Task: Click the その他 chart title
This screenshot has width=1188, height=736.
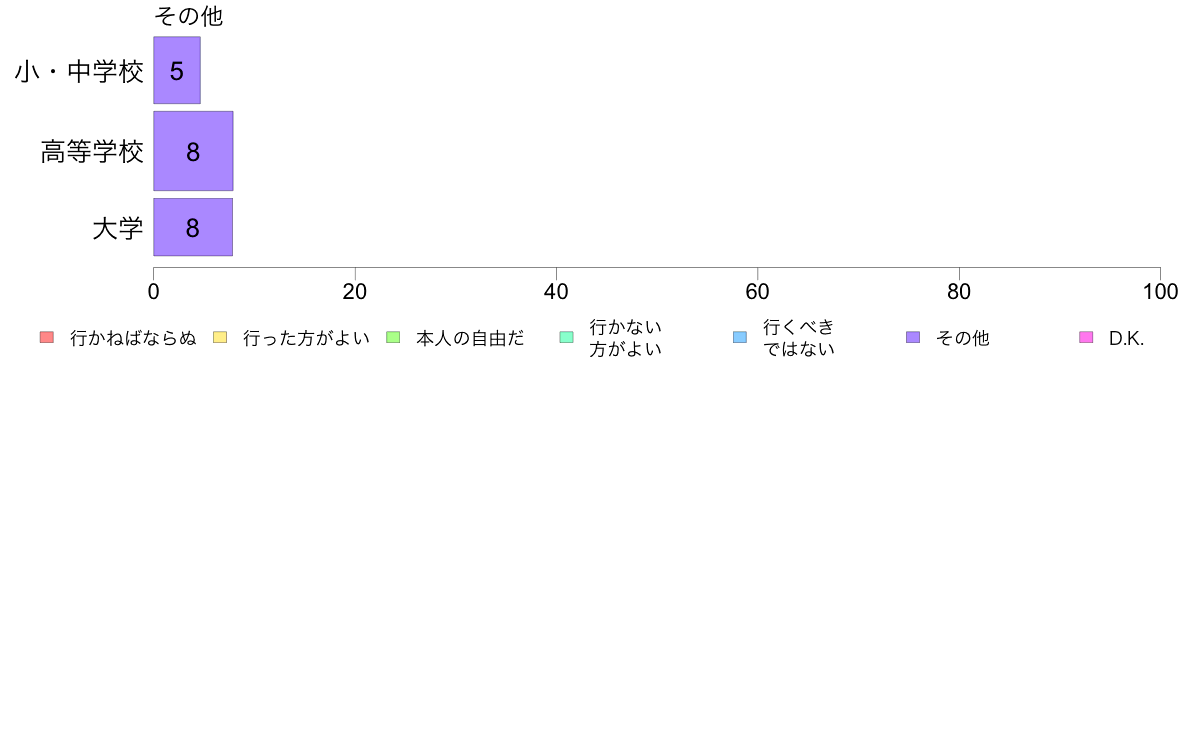Action: tap(189, 16)
